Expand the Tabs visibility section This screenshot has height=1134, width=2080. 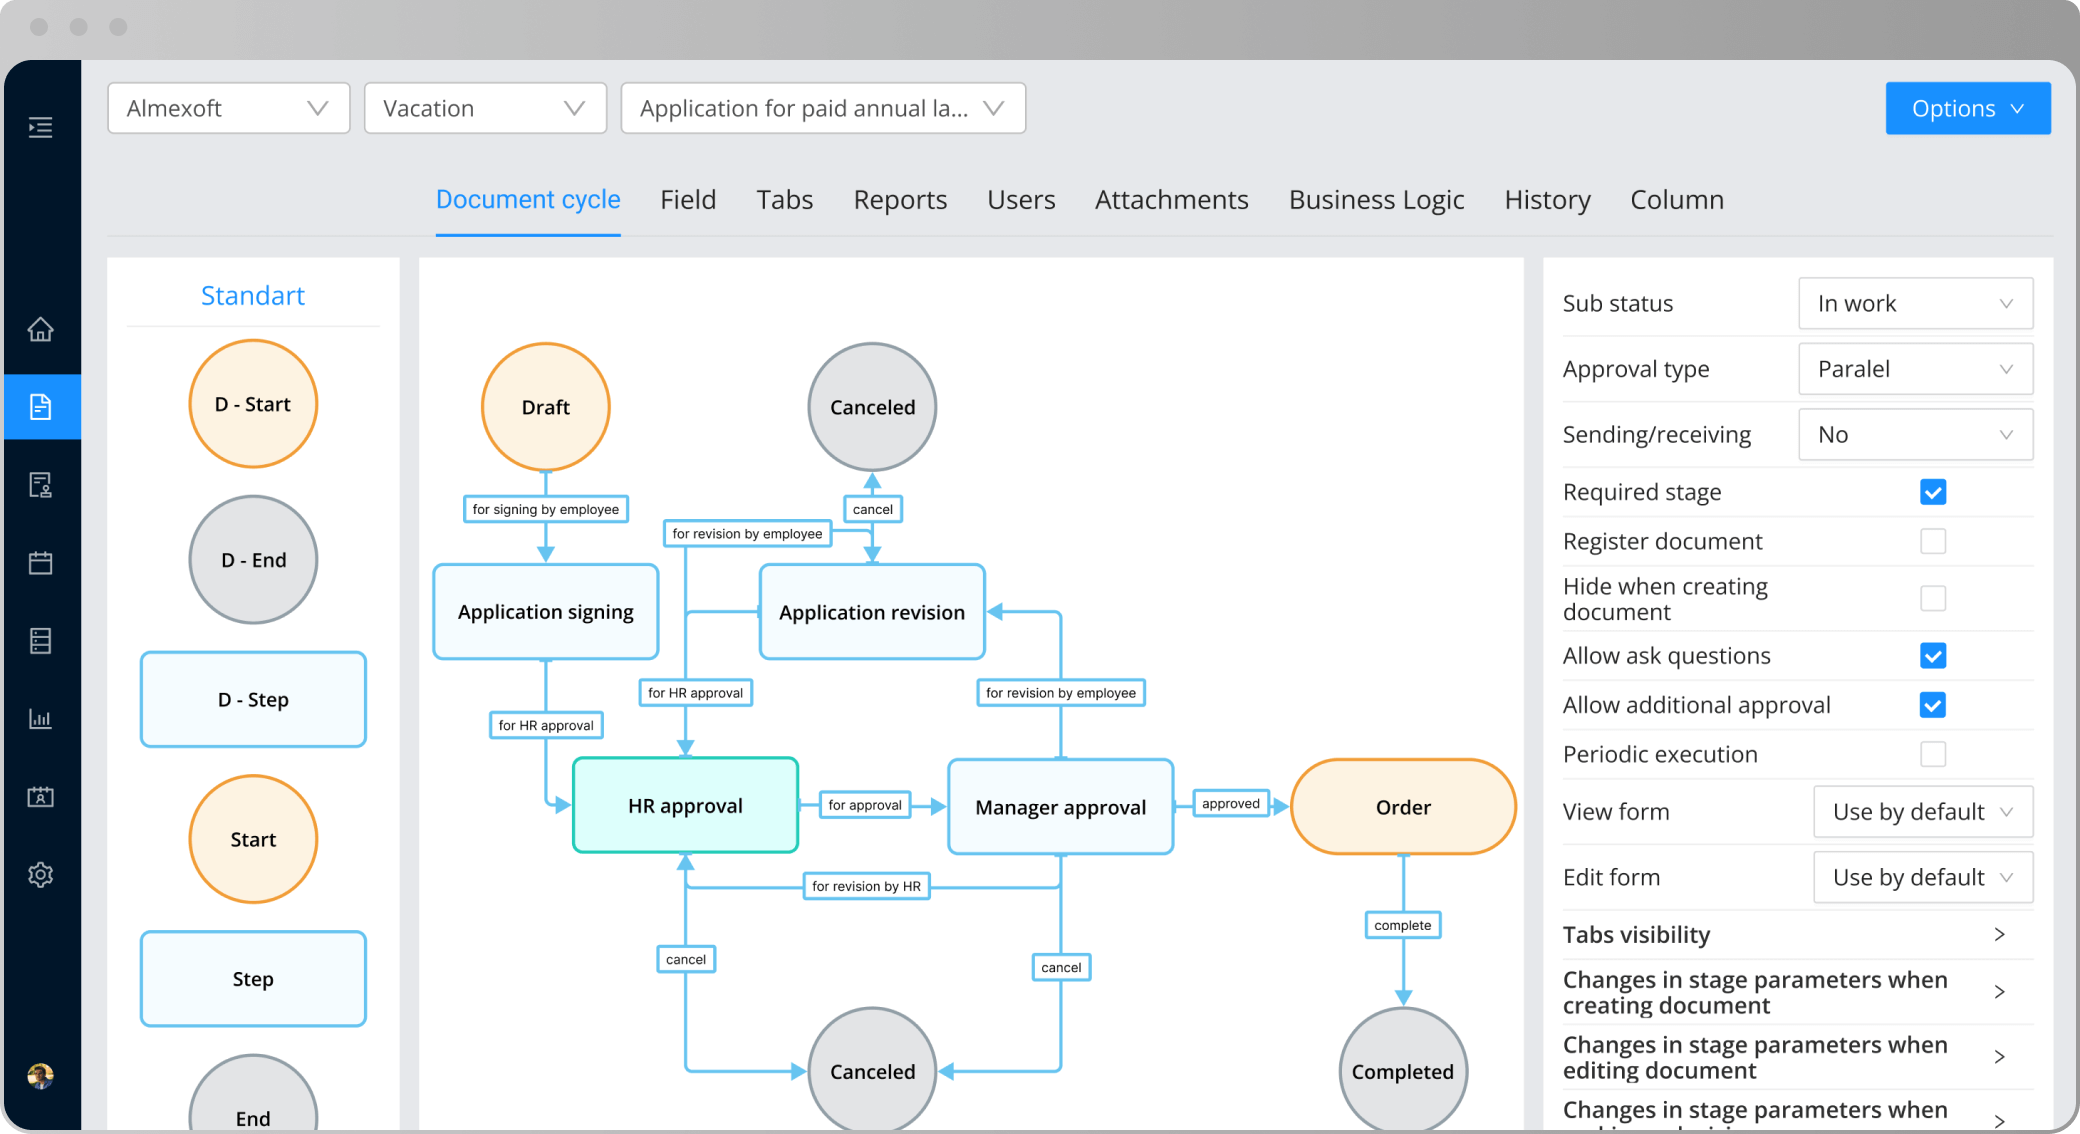tap(1797, 935)
